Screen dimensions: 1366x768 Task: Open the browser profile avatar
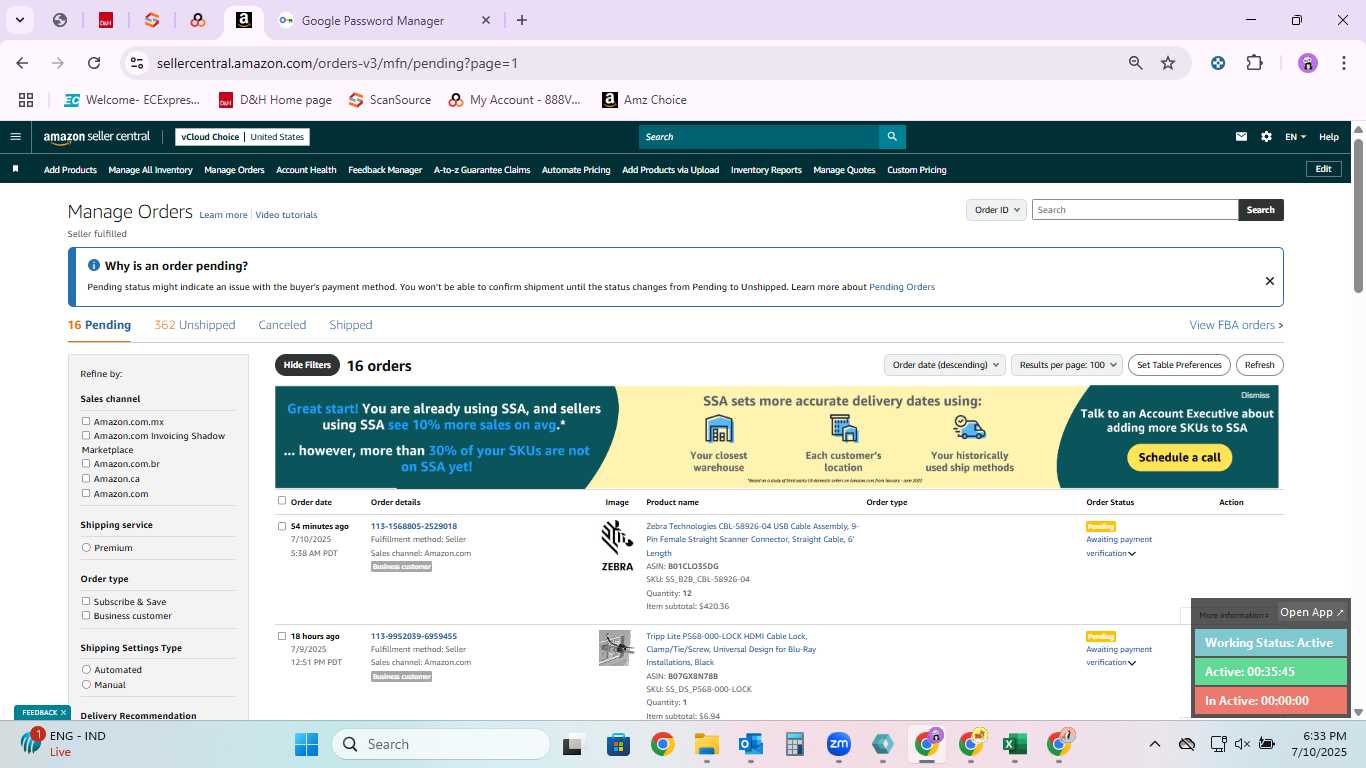click(1308, 63)
